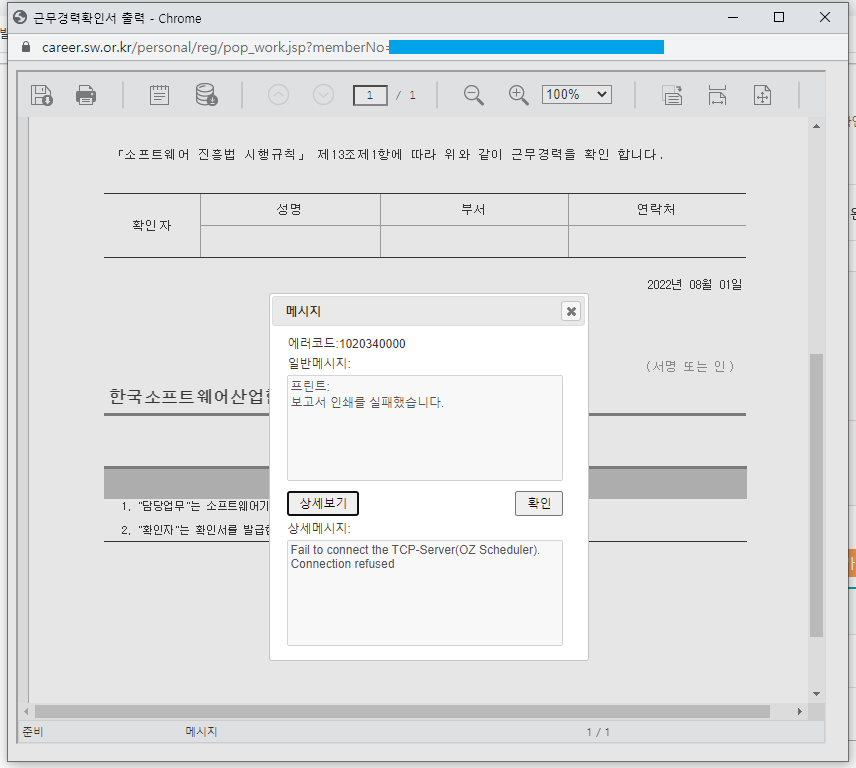This screenshot has height=768, width=856.
Task: Click the database download icon
Action: (206, 95)
